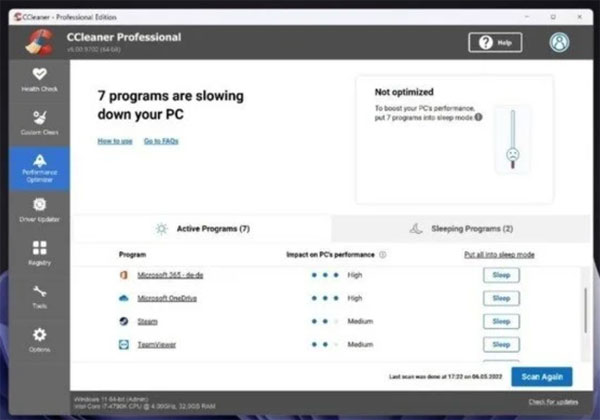Viewport: 600px width, 420px height.
Task: Open the Go to FAQs link
Action: click(161, 141)
